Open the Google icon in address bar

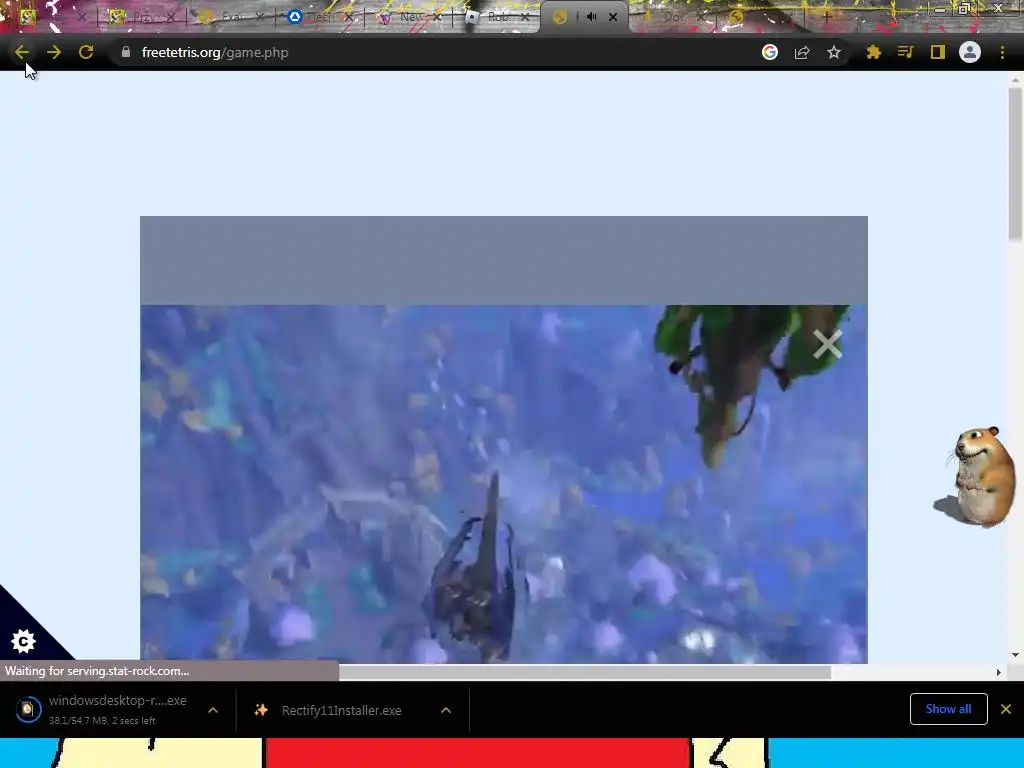[x=770, y=52]
